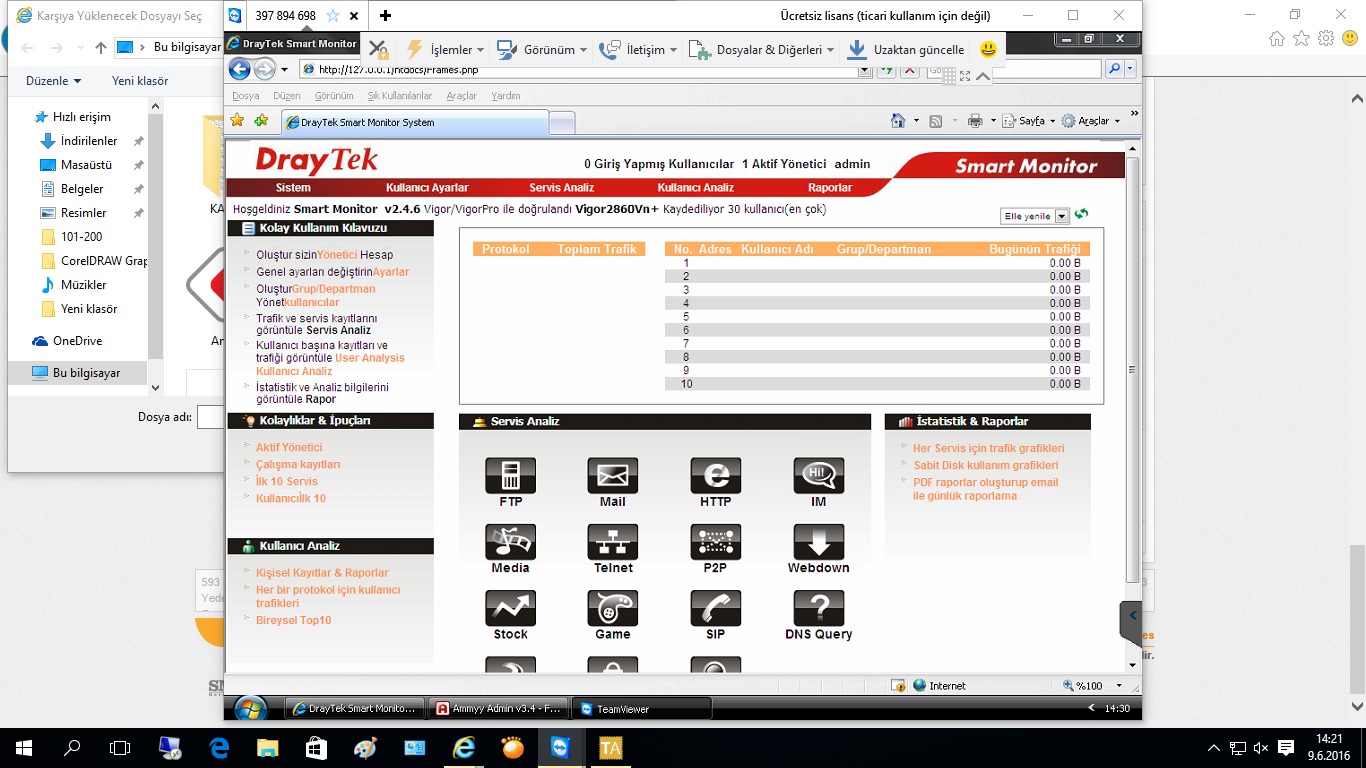Click the Mail service icon
Image resolution: width=1366 pixels, height=768 pixels.
[x=612, y=476]
